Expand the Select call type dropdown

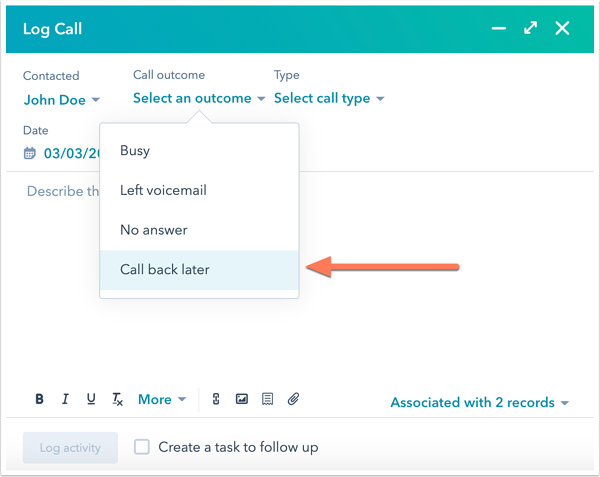[x=329, y=99]
